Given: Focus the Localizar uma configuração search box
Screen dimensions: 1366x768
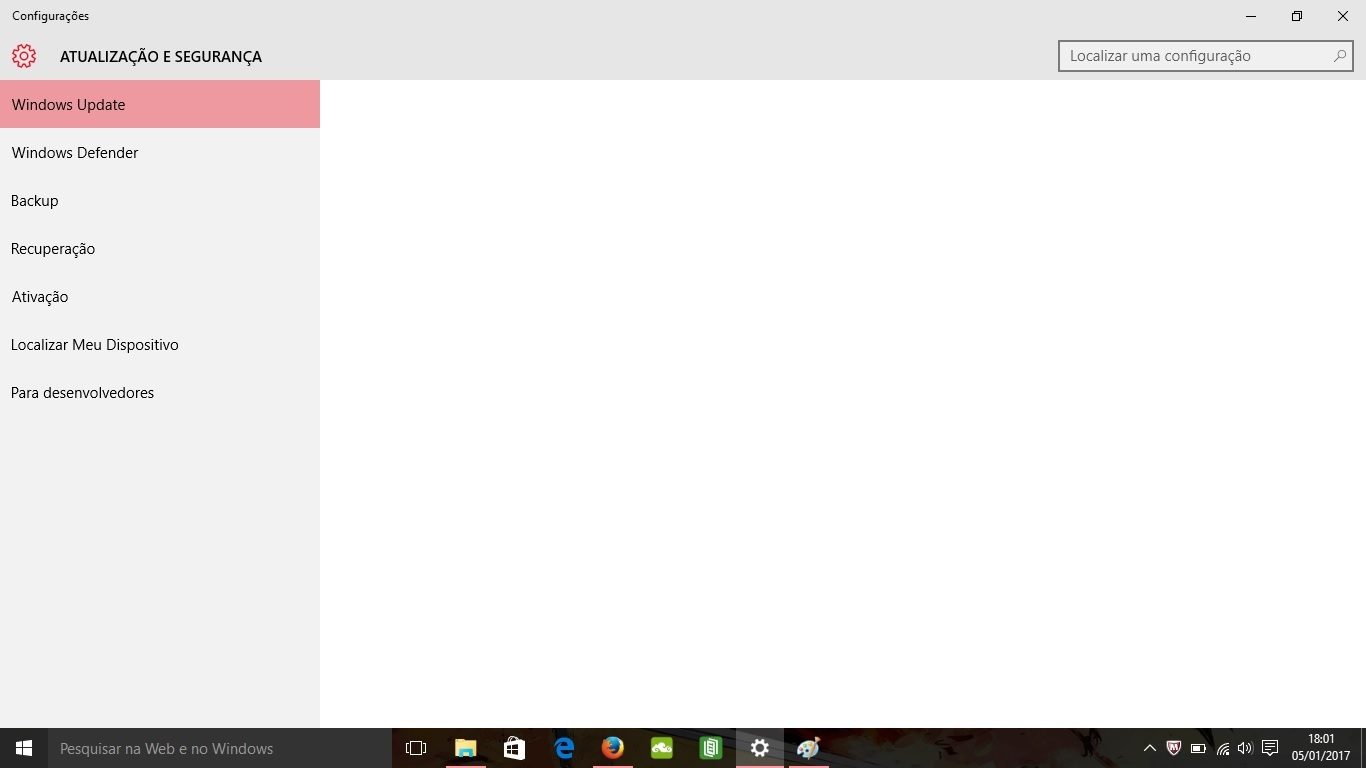Looking at the screenshot, I should click(1206, 56).
